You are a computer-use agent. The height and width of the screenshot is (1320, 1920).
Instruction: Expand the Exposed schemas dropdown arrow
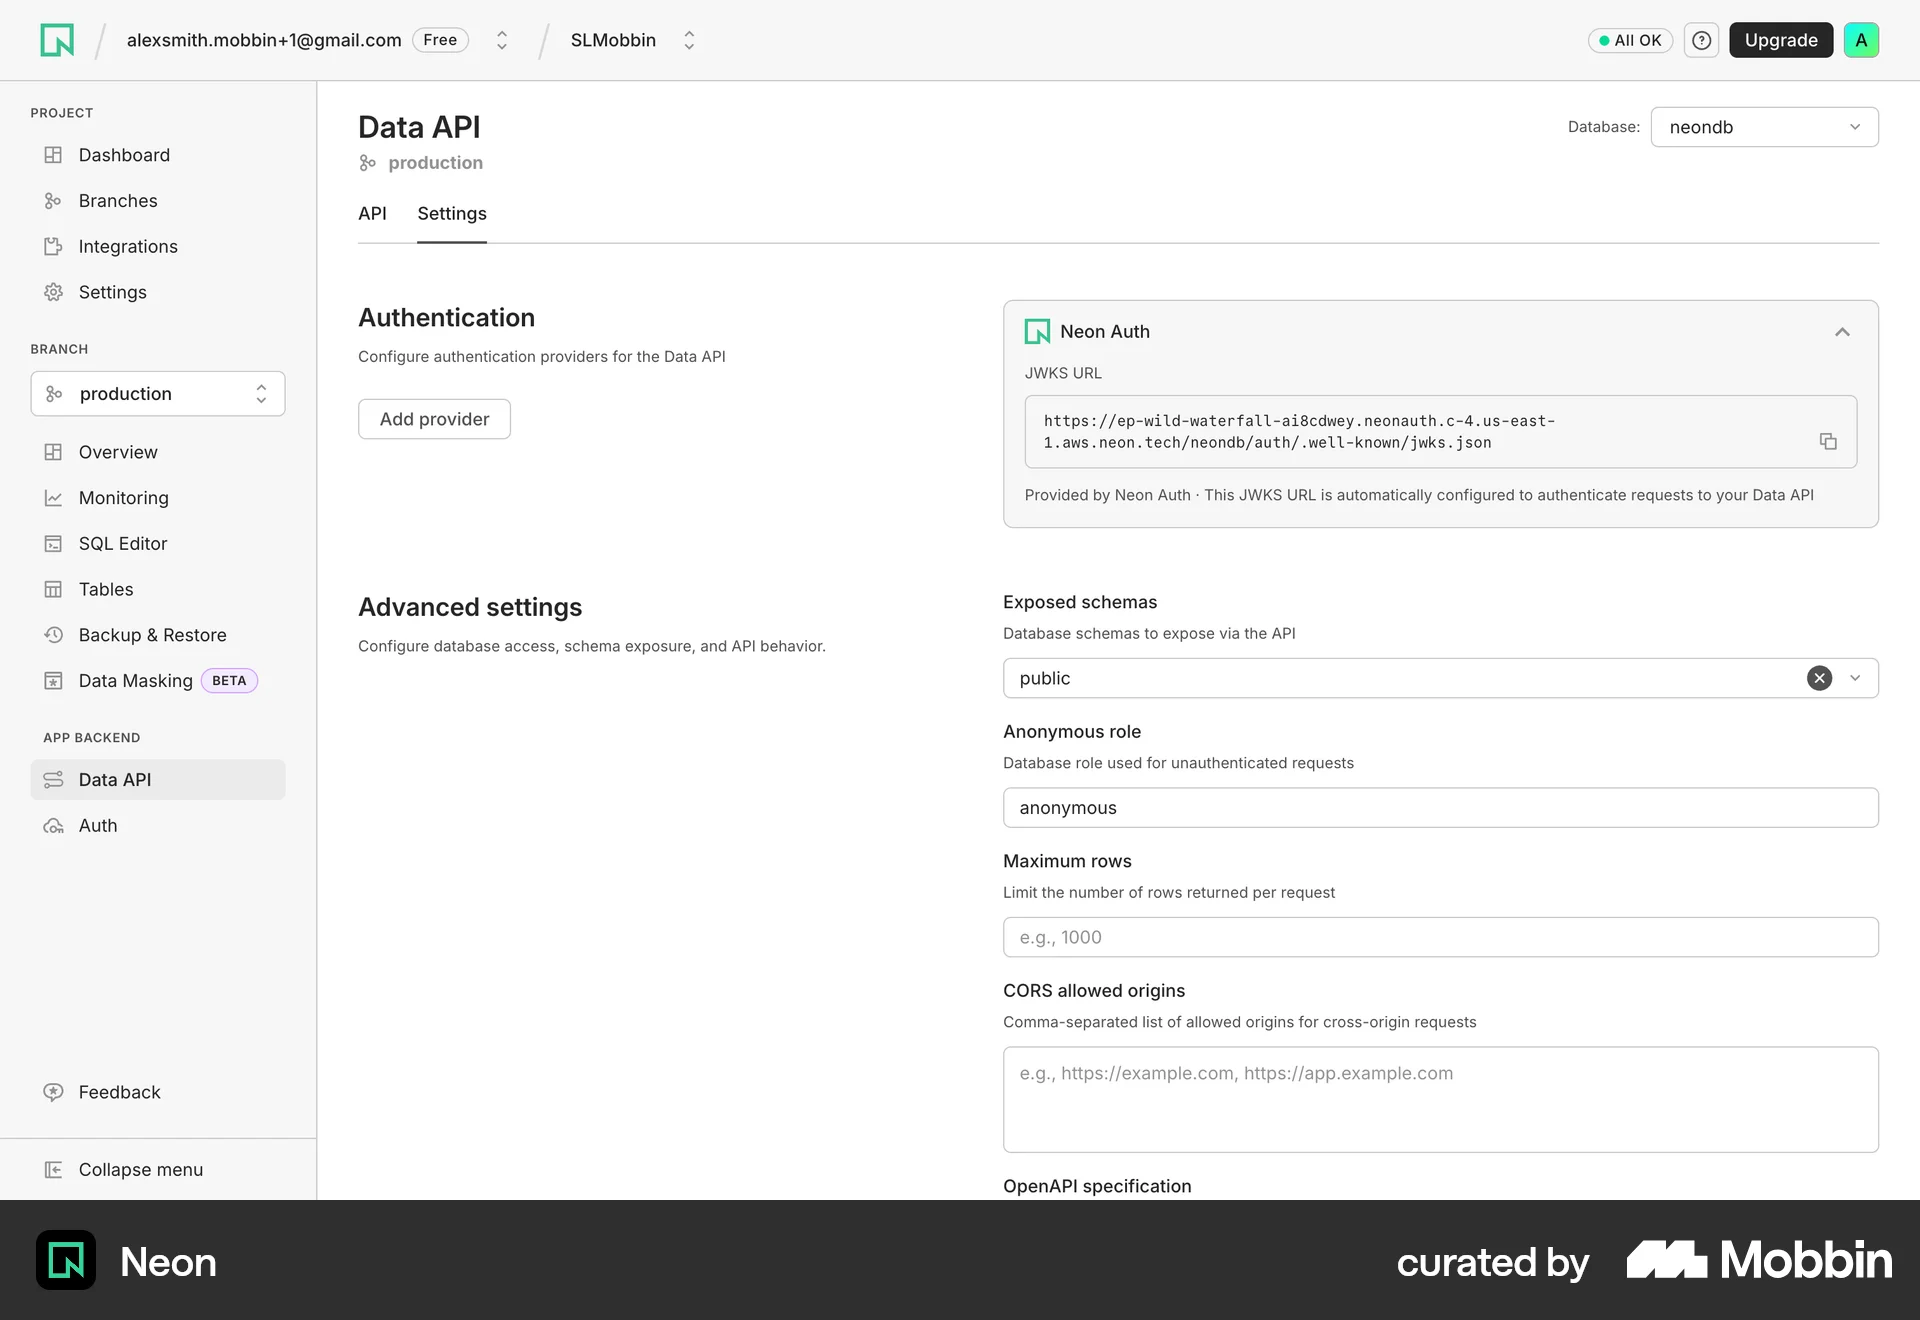pos(1855,678)
